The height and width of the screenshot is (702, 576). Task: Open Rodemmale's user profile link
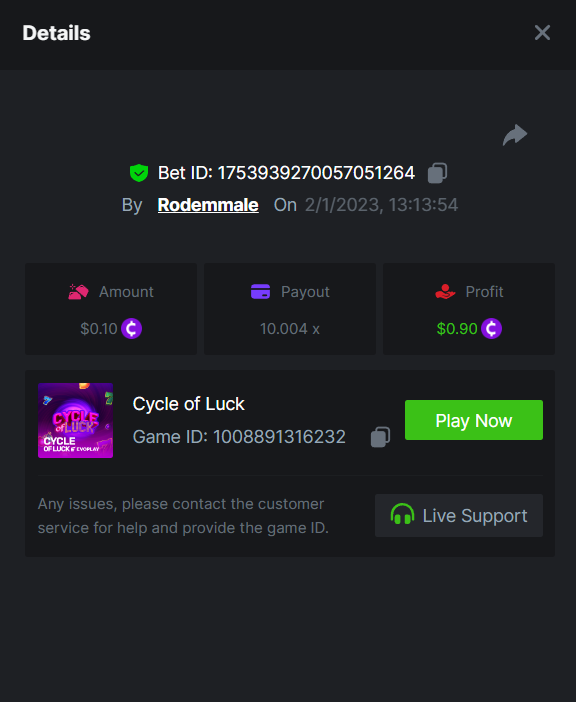(x=208, y=205)
